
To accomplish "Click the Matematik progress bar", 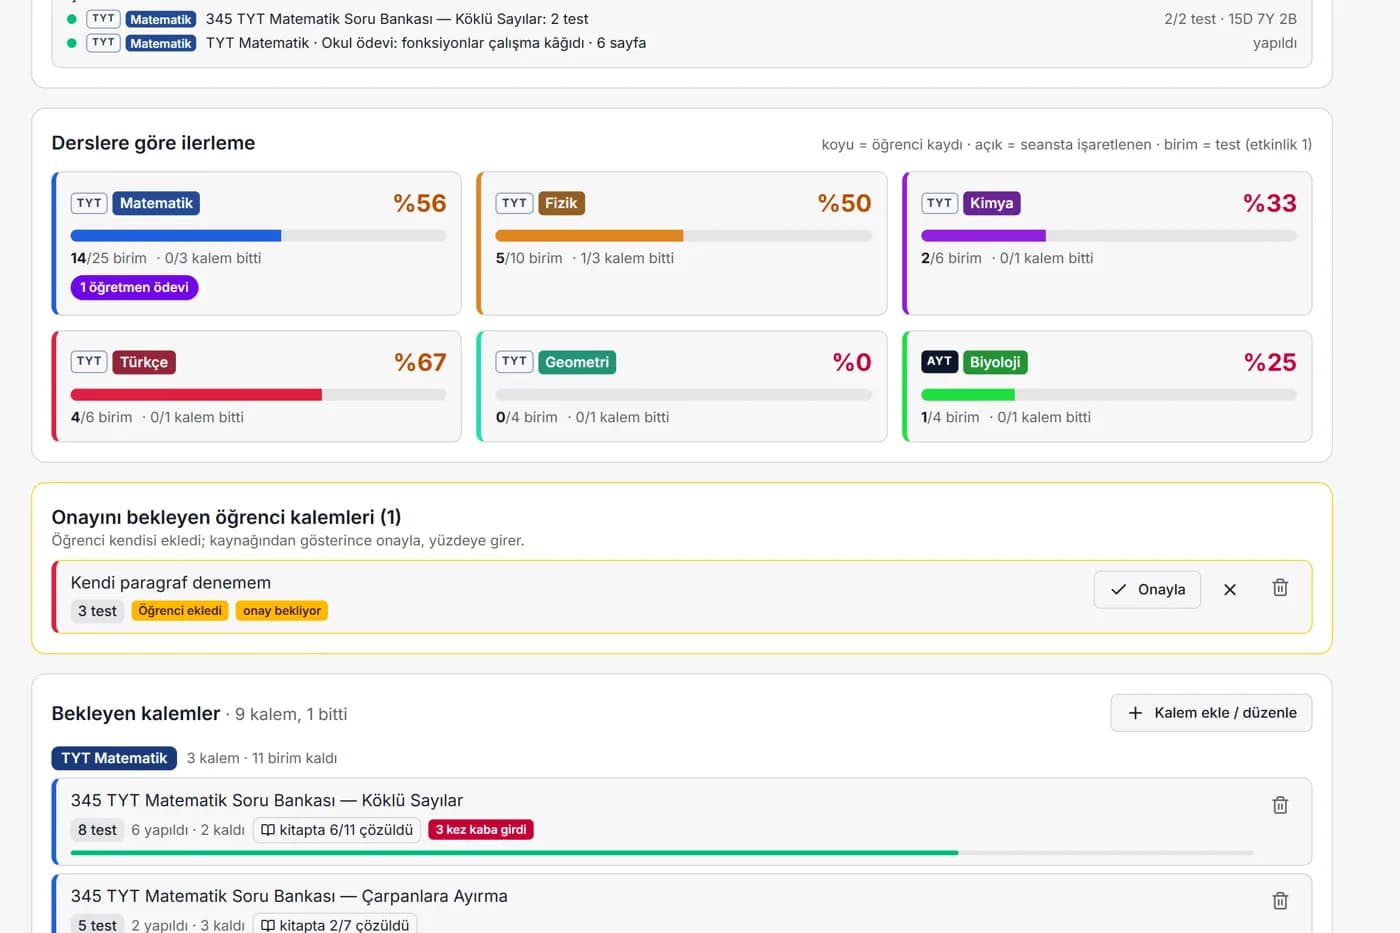I will [x=258, y=236].
